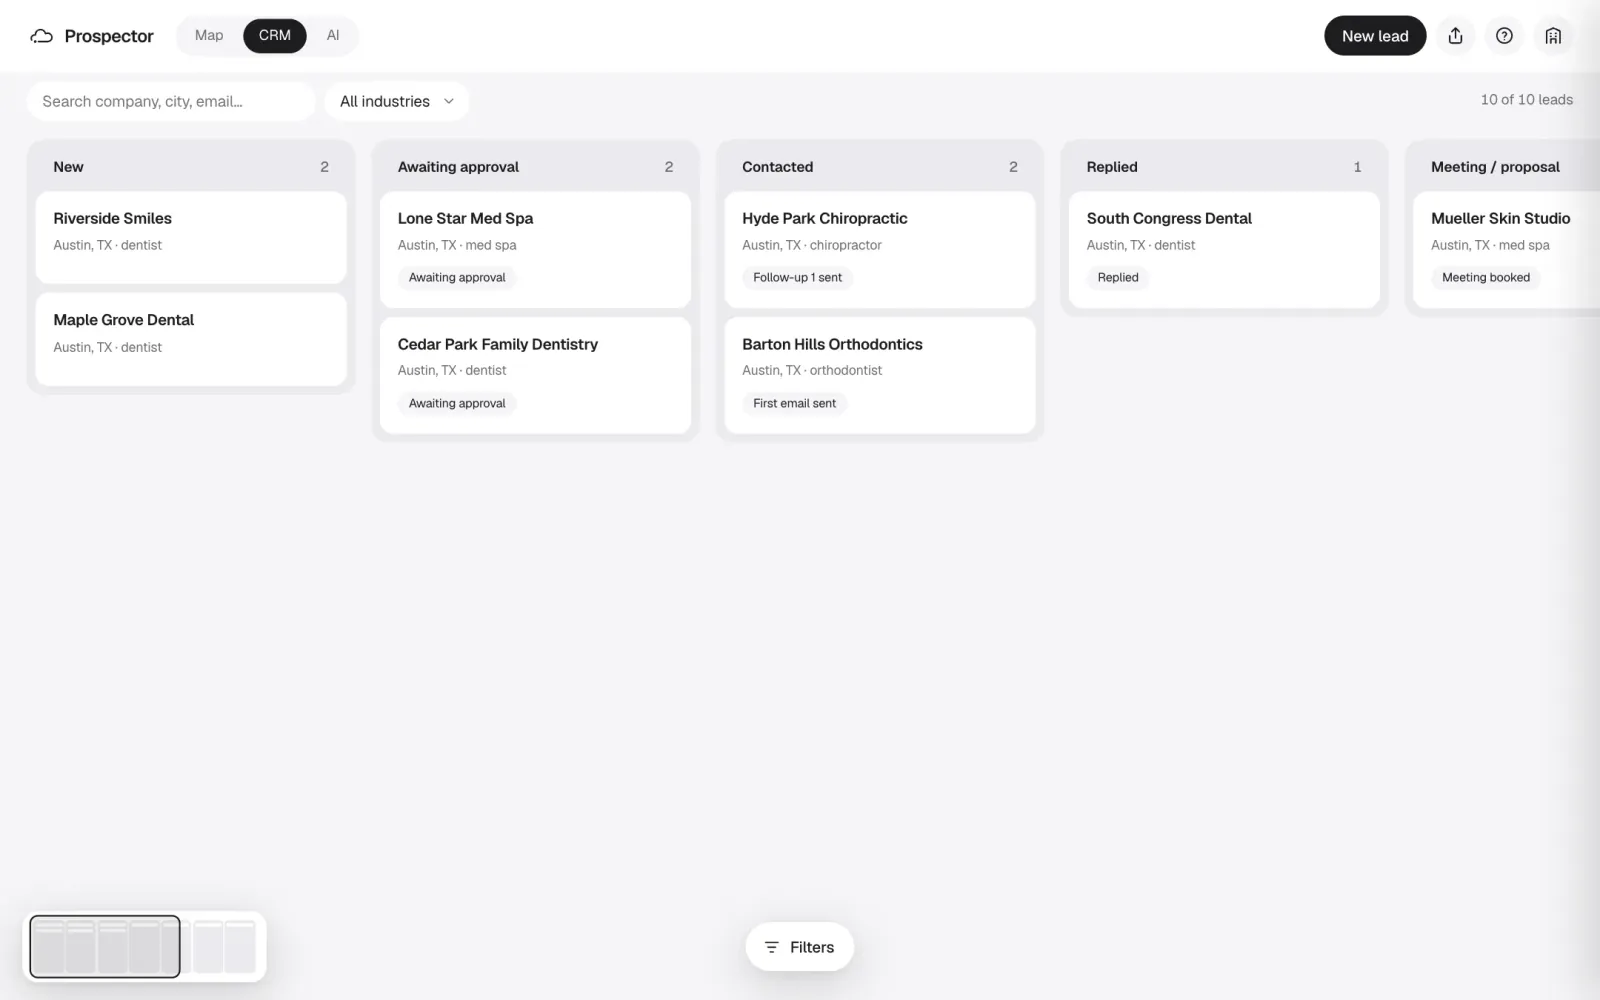This screenshot has height=1000, width=1600.
Task: Click Cedar Park's Awaiting approval tag
Action: pyautogui.click(x=457, y=404)
